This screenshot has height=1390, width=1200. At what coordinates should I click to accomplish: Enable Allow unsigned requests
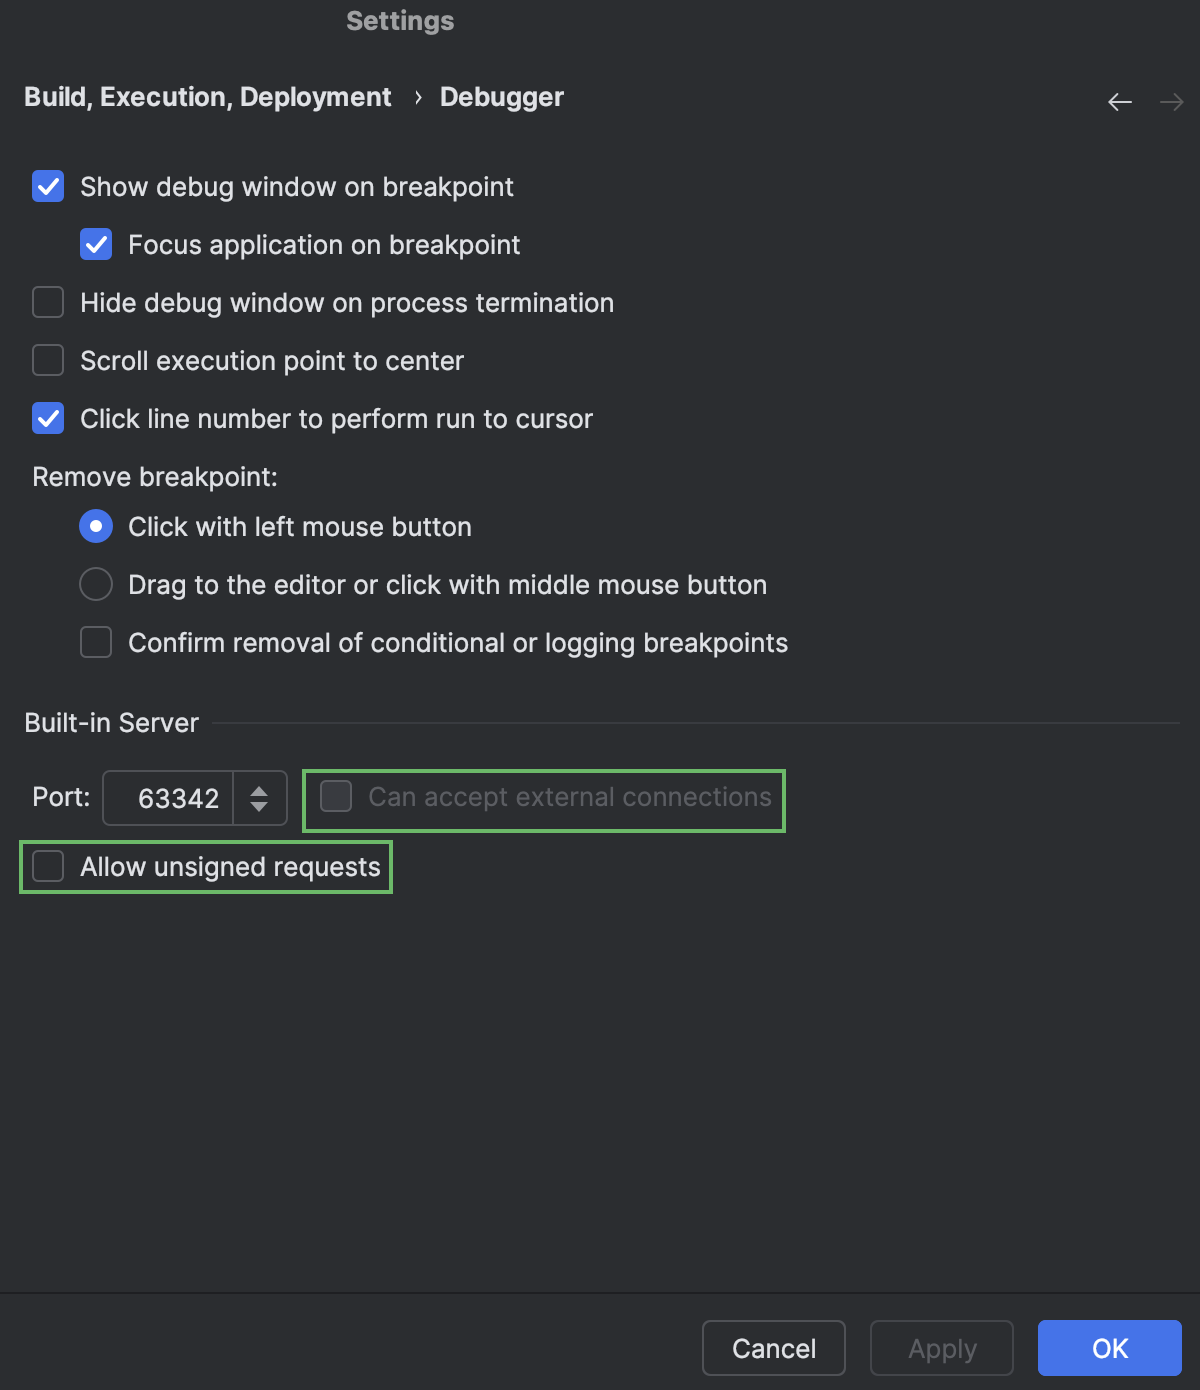click(x=48, y=867)
